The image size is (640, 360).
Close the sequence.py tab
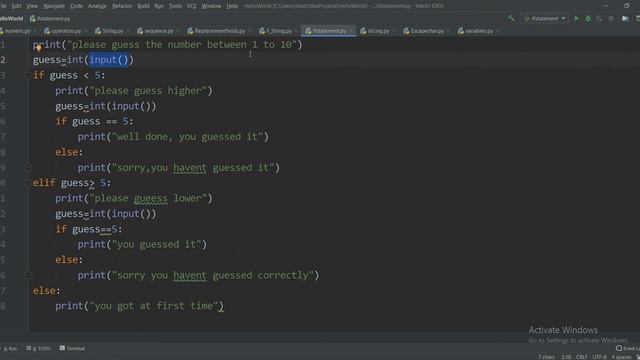click(178, 31)
